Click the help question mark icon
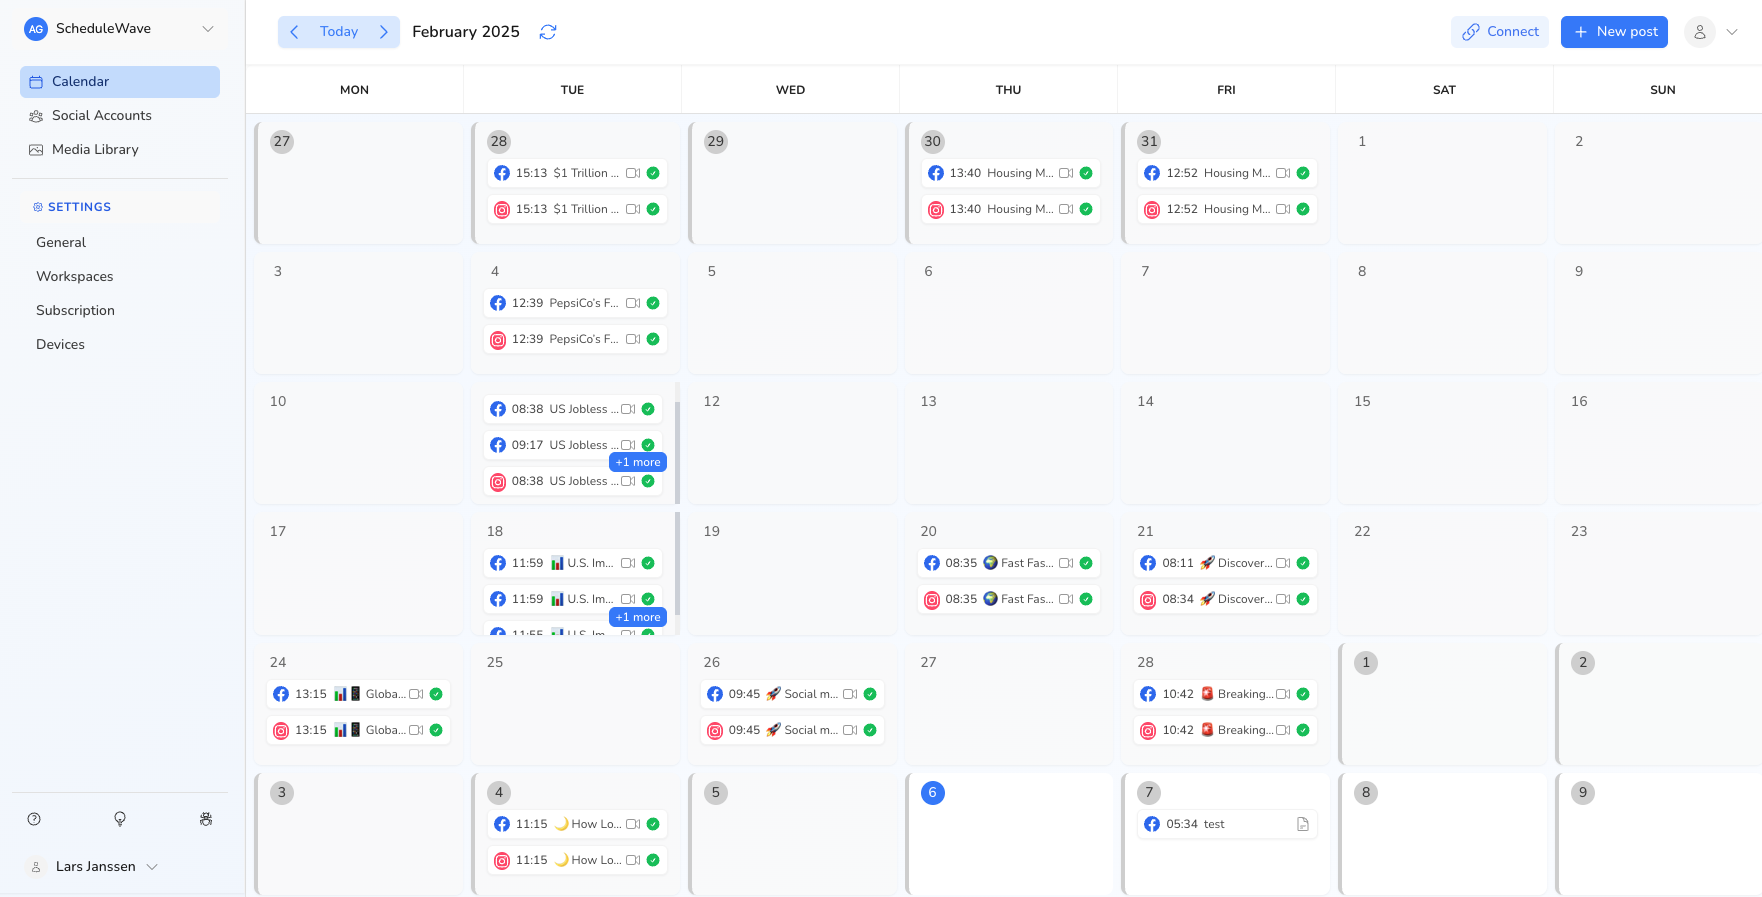Screen dimensions: 1762x897 tap(34, 819)
